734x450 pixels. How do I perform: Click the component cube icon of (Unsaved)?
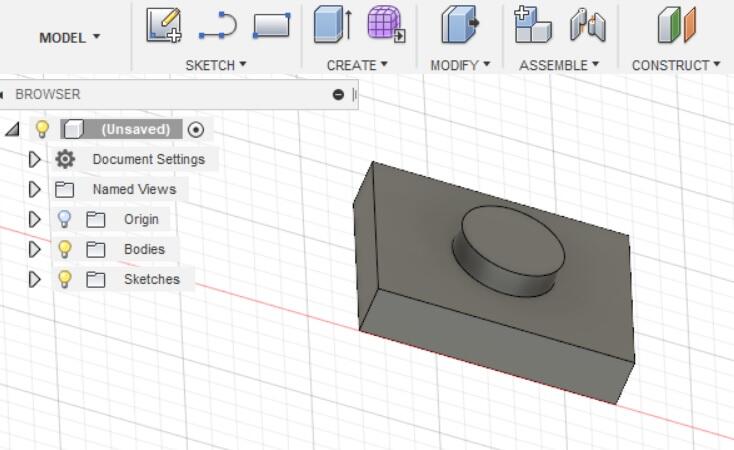click(x=73, y=129)
